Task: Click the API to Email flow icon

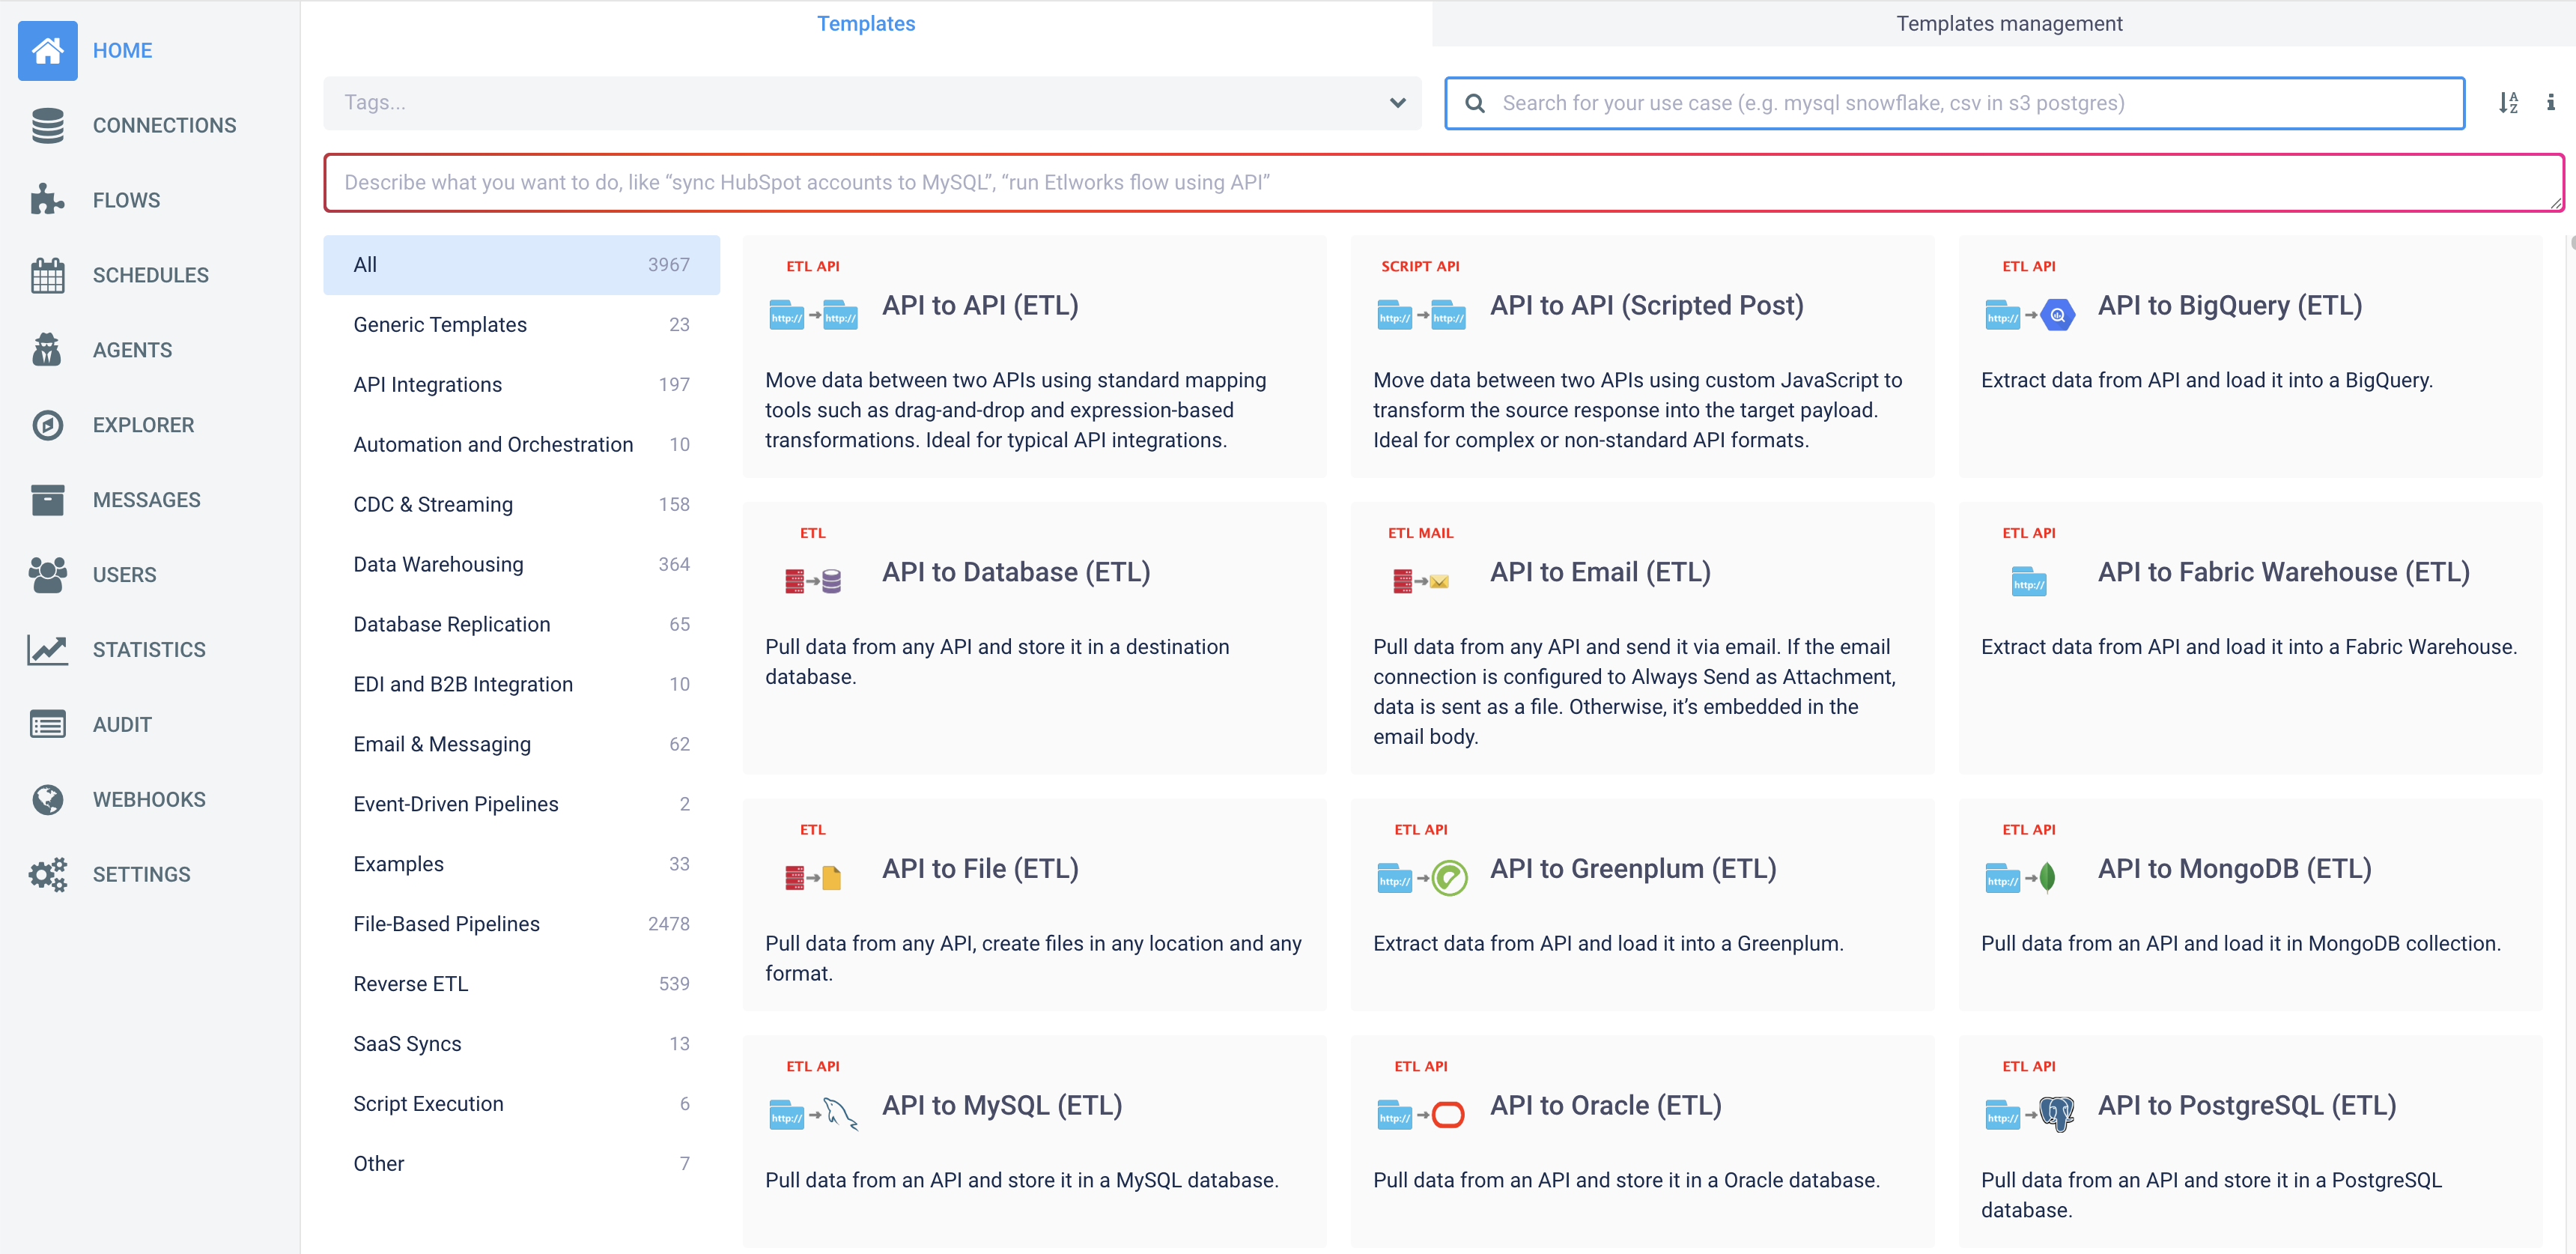Action: [x=1421, y=581]
